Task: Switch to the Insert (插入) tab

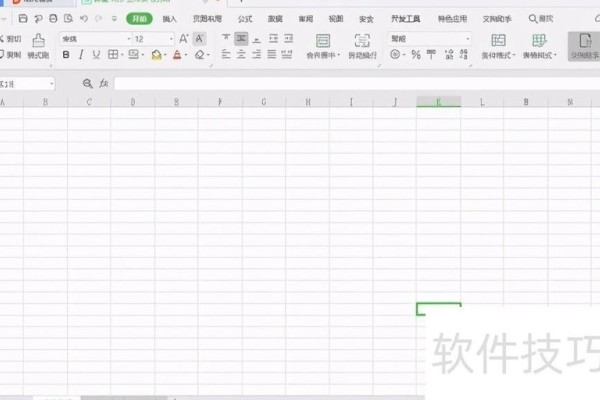Action: coord(170,19)
